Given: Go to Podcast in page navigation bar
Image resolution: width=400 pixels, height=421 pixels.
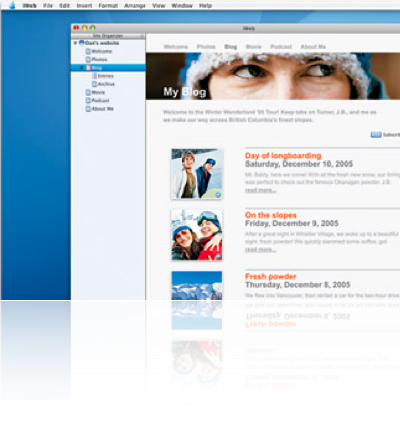Looking at the screenshot, I should [281, 47].
